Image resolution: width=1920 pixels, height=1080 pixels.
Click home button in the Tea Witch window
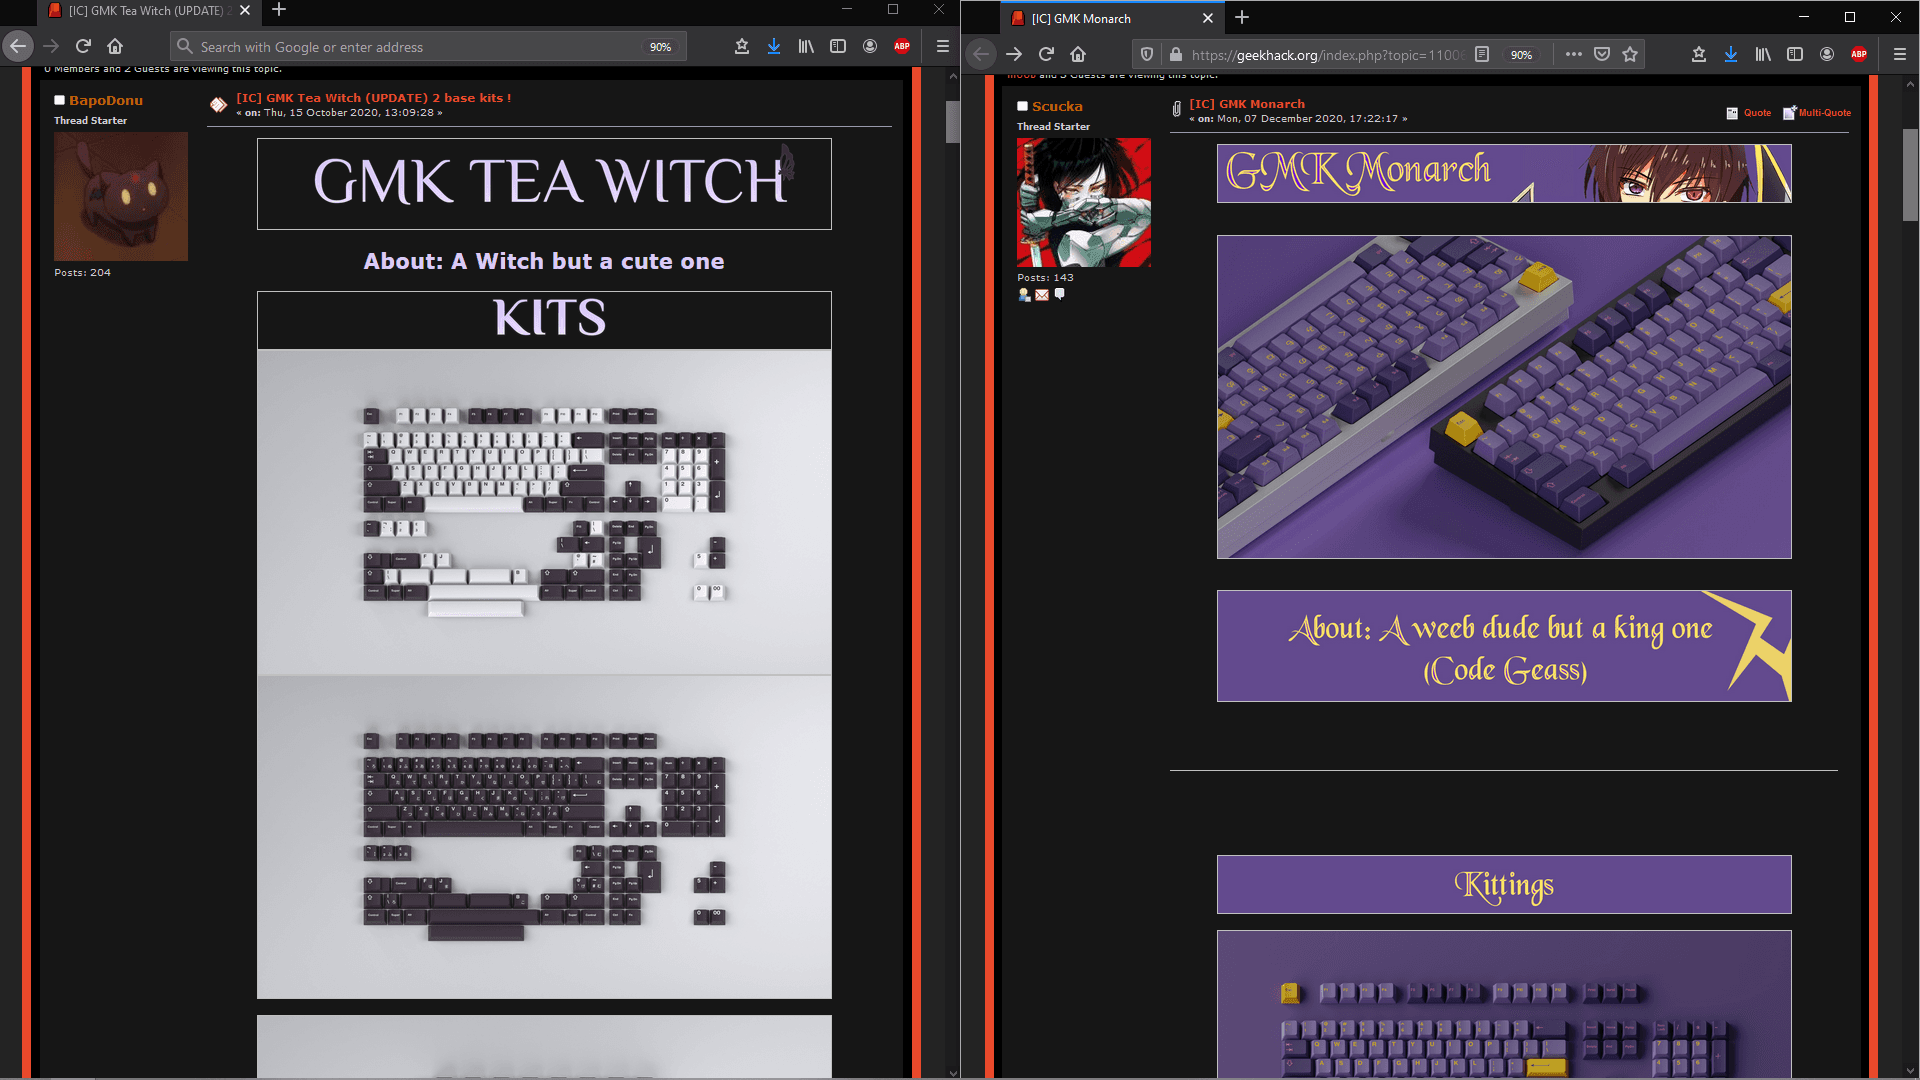click(115, 47)
